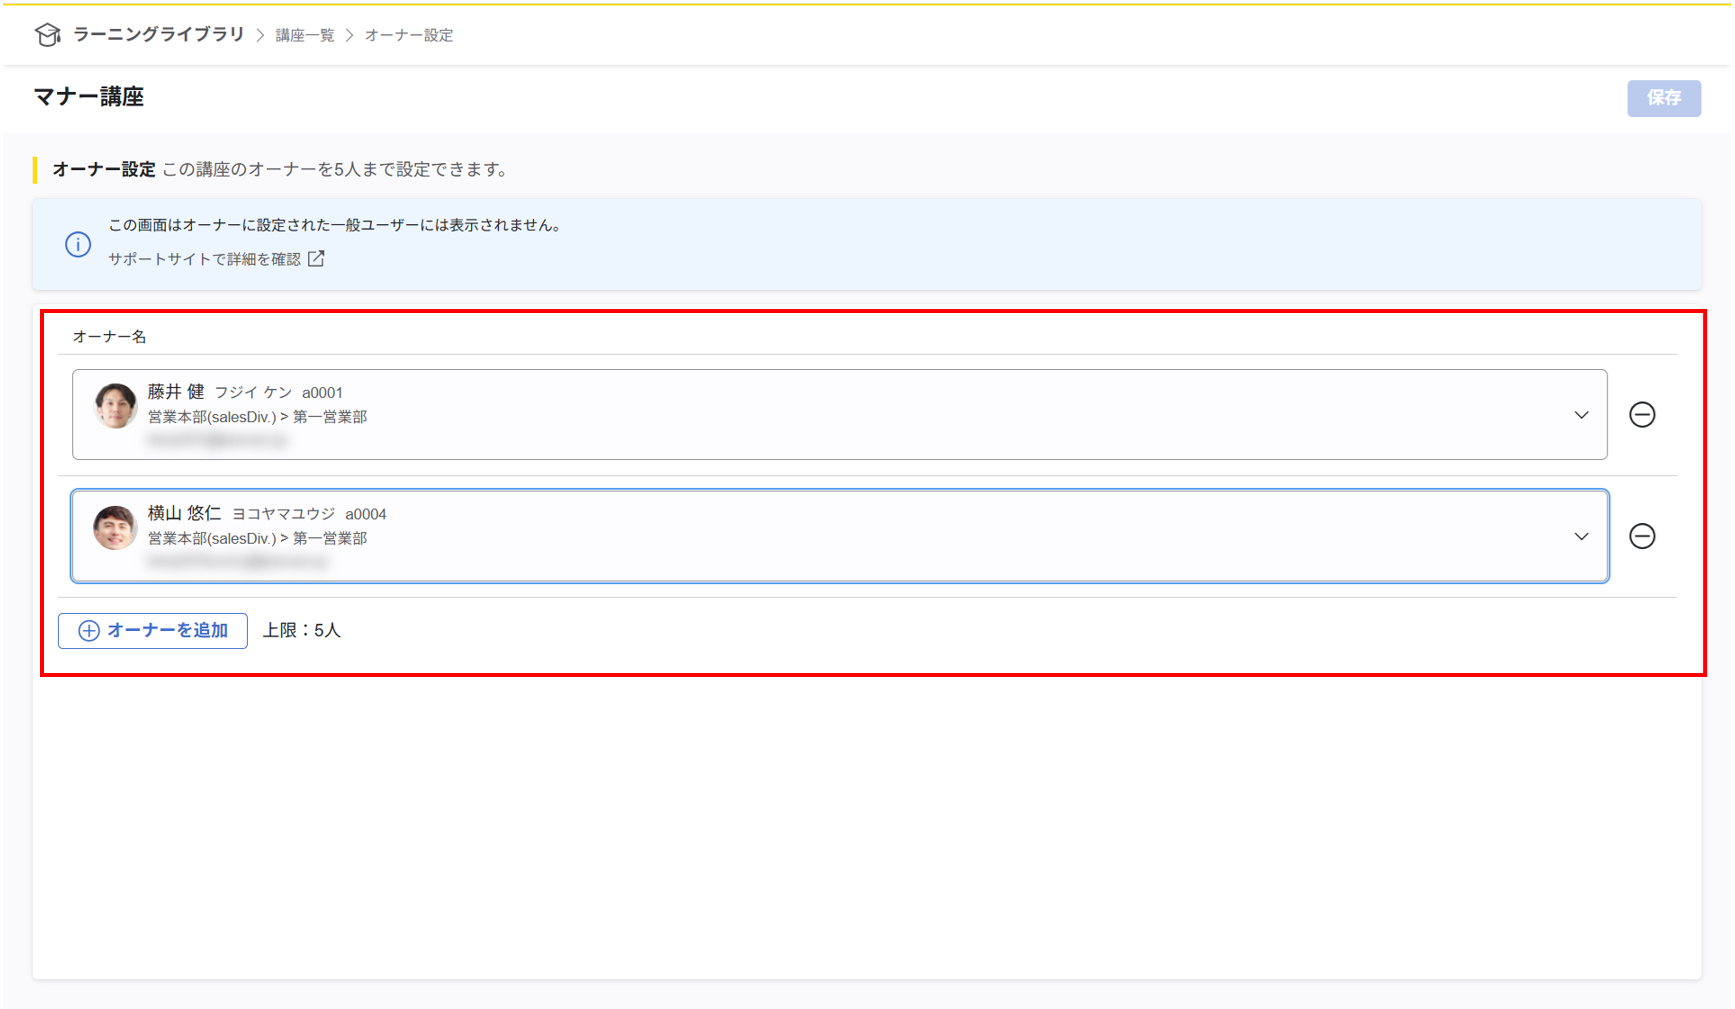The image size is (1735, 1009).
Task: Open the 講座一覧 breadcrumb item
Action: (303, 33)
